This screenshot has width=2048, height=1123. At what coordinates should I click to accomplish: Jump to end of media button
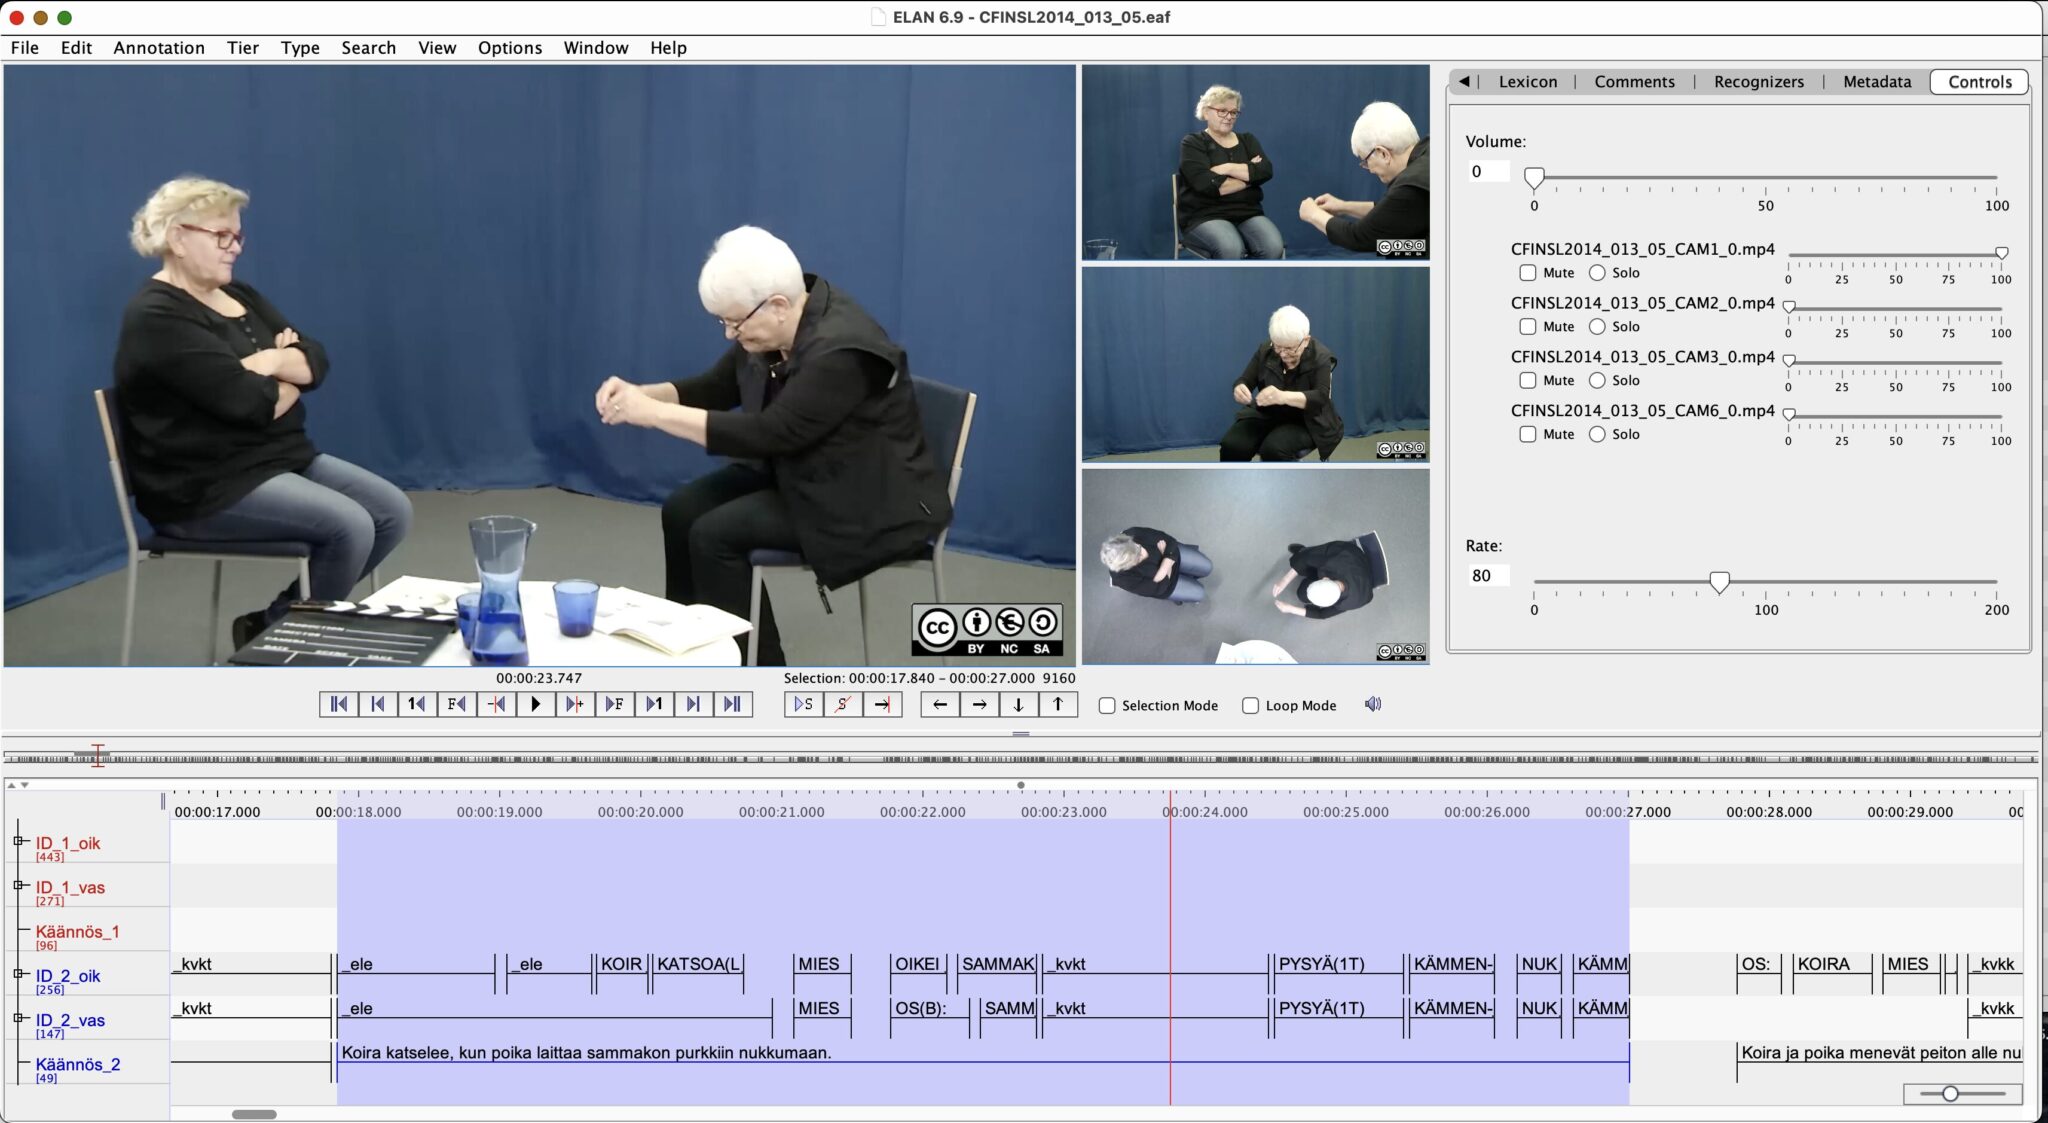[x=732, y=705]
